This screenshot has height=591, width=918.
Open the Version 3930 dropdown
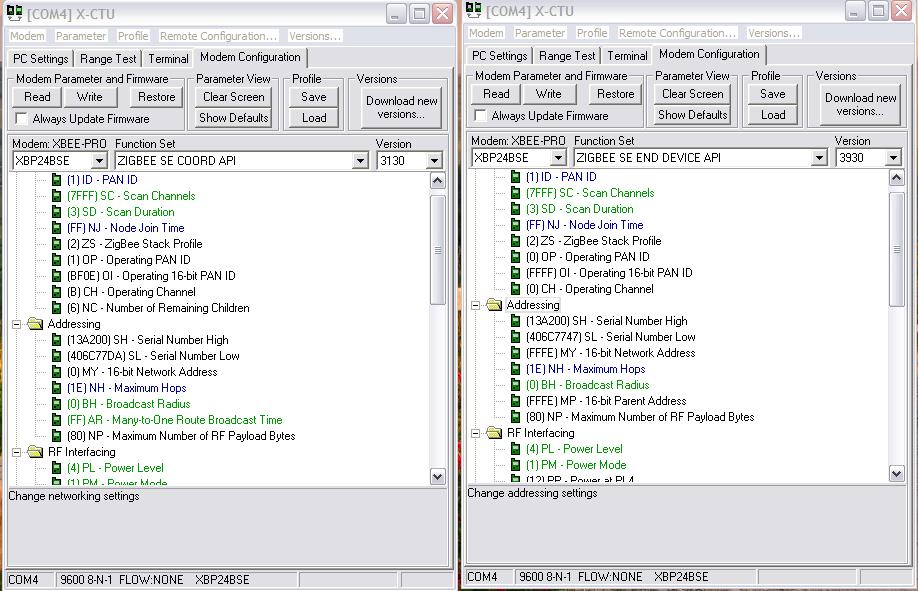pyautogui.click(x=893, y=158)
